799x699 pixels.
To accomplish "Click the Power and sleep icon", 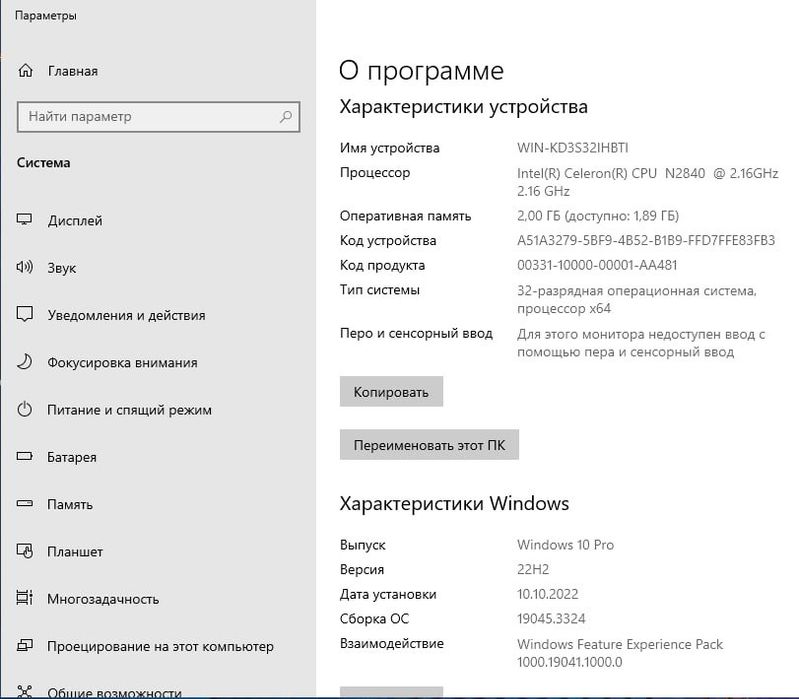I will [x=25, y=410].
